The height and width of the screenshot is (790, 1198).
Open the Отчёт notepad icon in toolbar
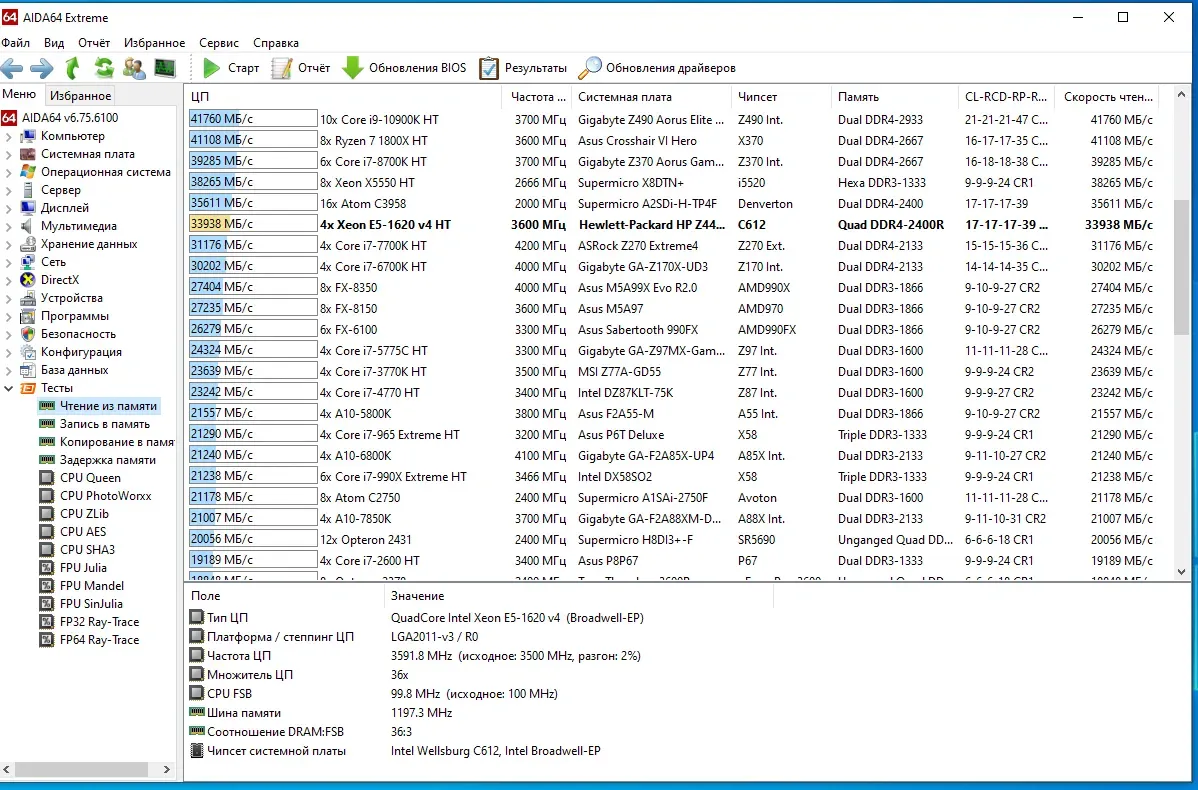tap(282, 68)
